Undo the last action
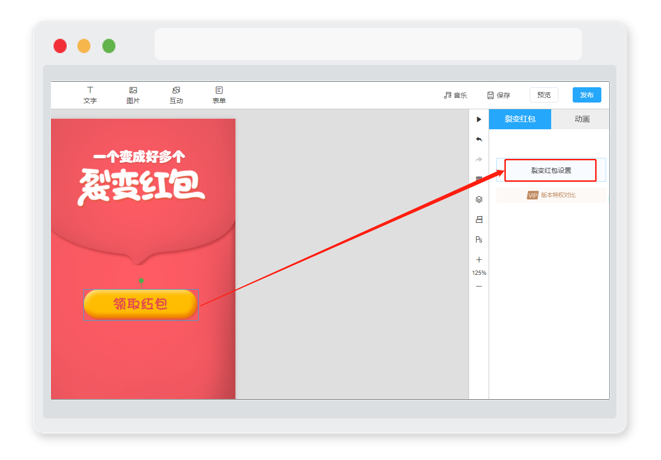 tap(479, 139)
